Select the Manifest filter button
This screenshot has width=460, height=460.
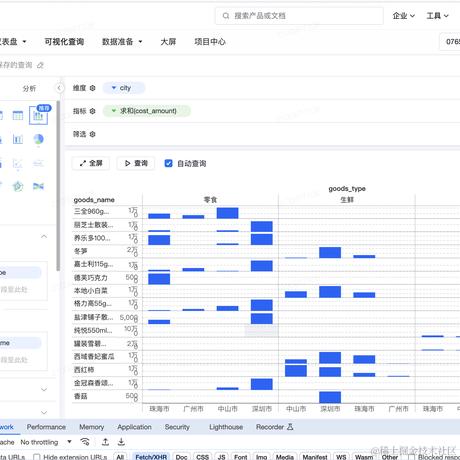[315, 457]
